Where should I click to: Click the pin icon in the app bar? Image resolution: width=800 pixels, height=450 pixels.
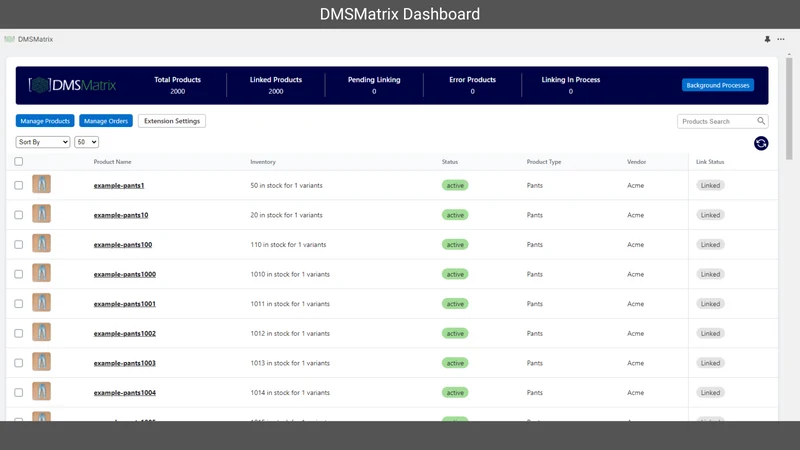pos(767,39)
